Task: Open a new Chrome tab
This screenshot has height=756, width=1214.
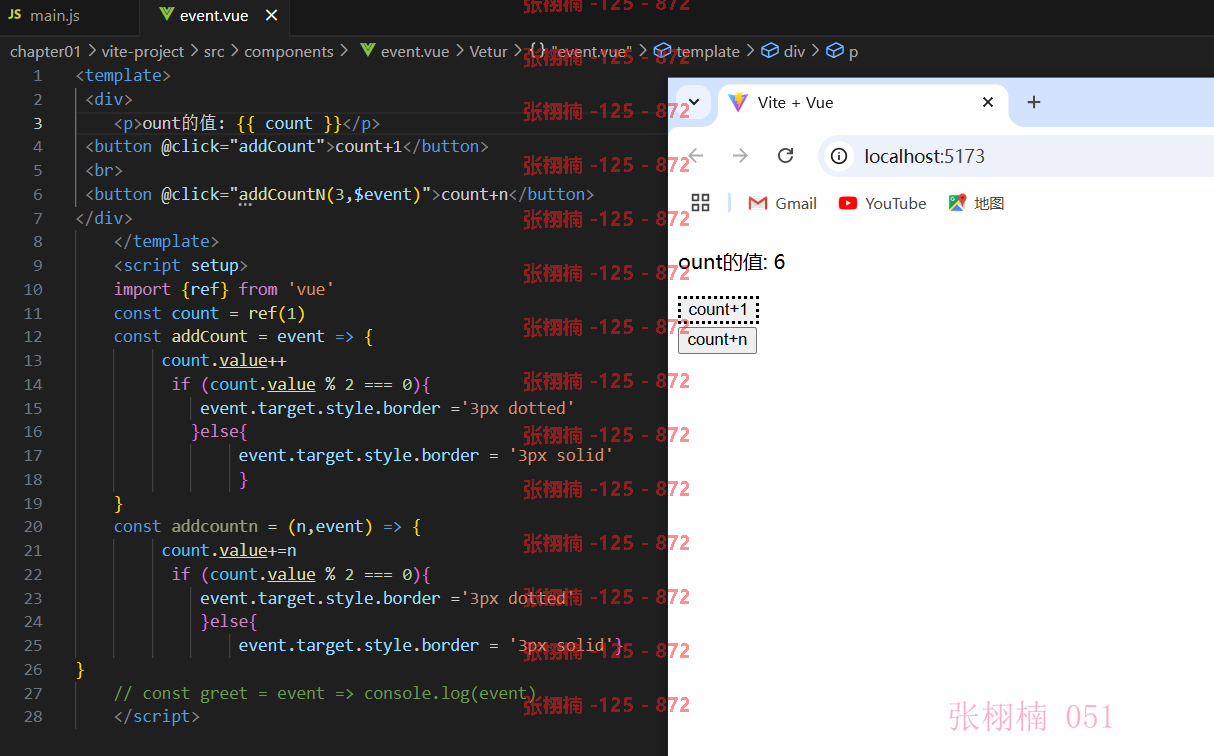Action: tap(1034, 102)
